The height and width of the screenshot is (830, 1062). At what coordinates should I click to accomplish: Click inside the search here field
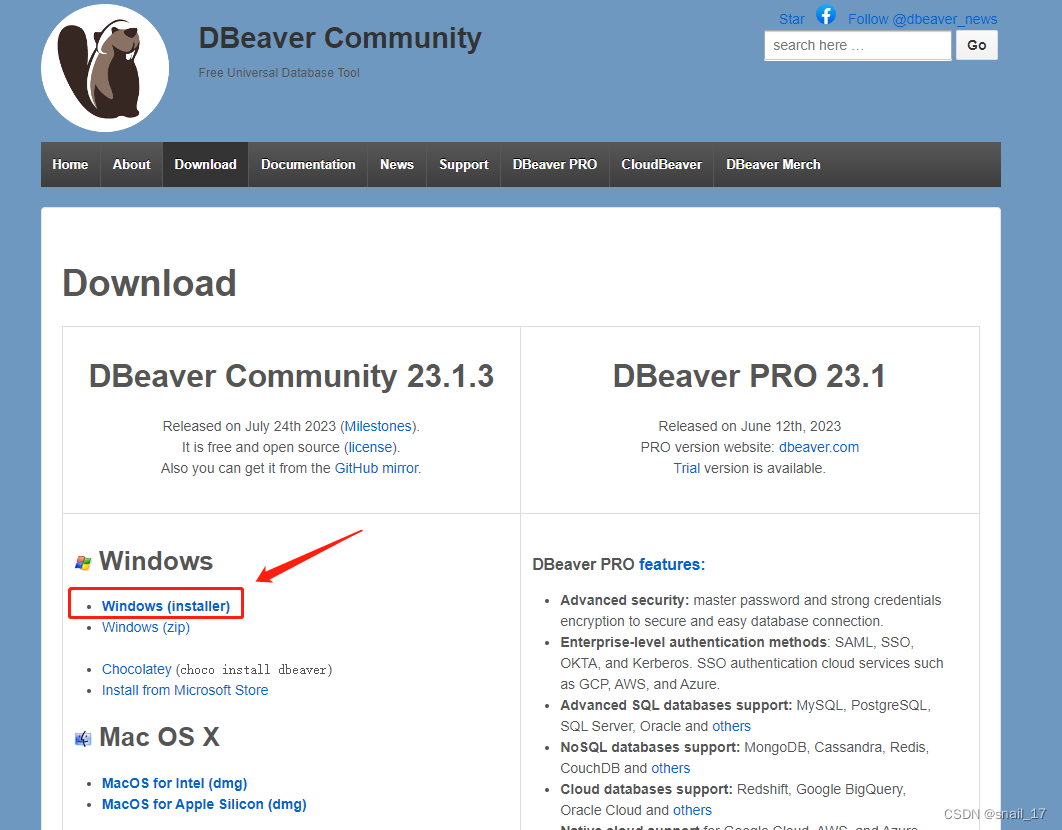(857, 45)
